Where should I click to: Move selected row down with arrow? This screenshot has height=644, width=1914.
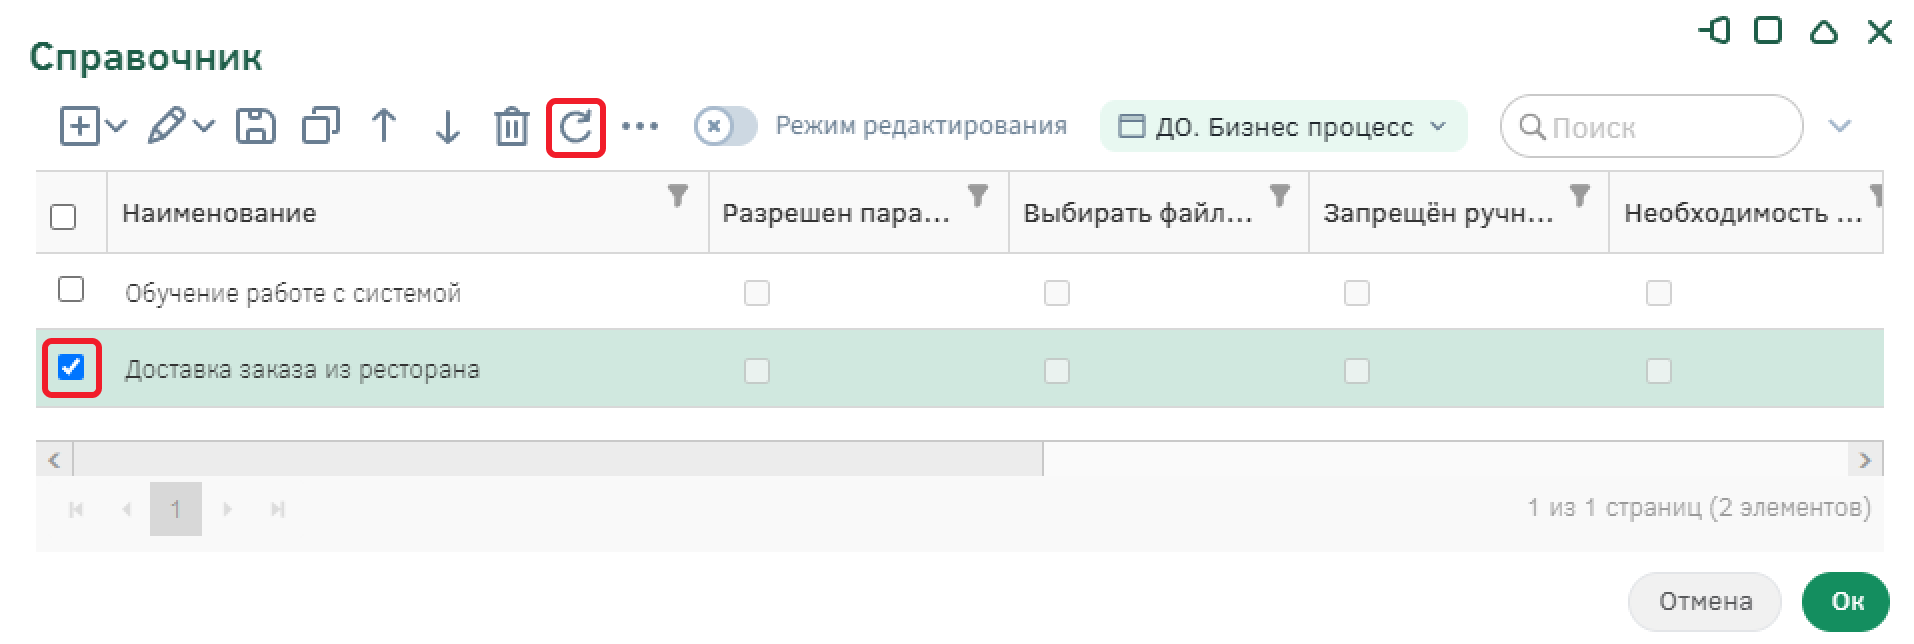coord(448,127)
